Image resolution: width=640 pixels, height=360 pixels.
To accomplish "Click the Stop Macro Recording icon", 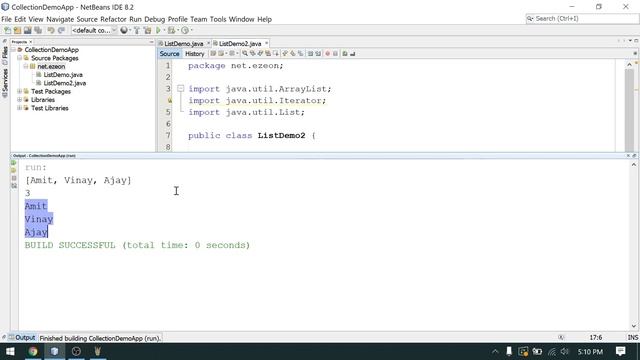I will pos(335,53).
